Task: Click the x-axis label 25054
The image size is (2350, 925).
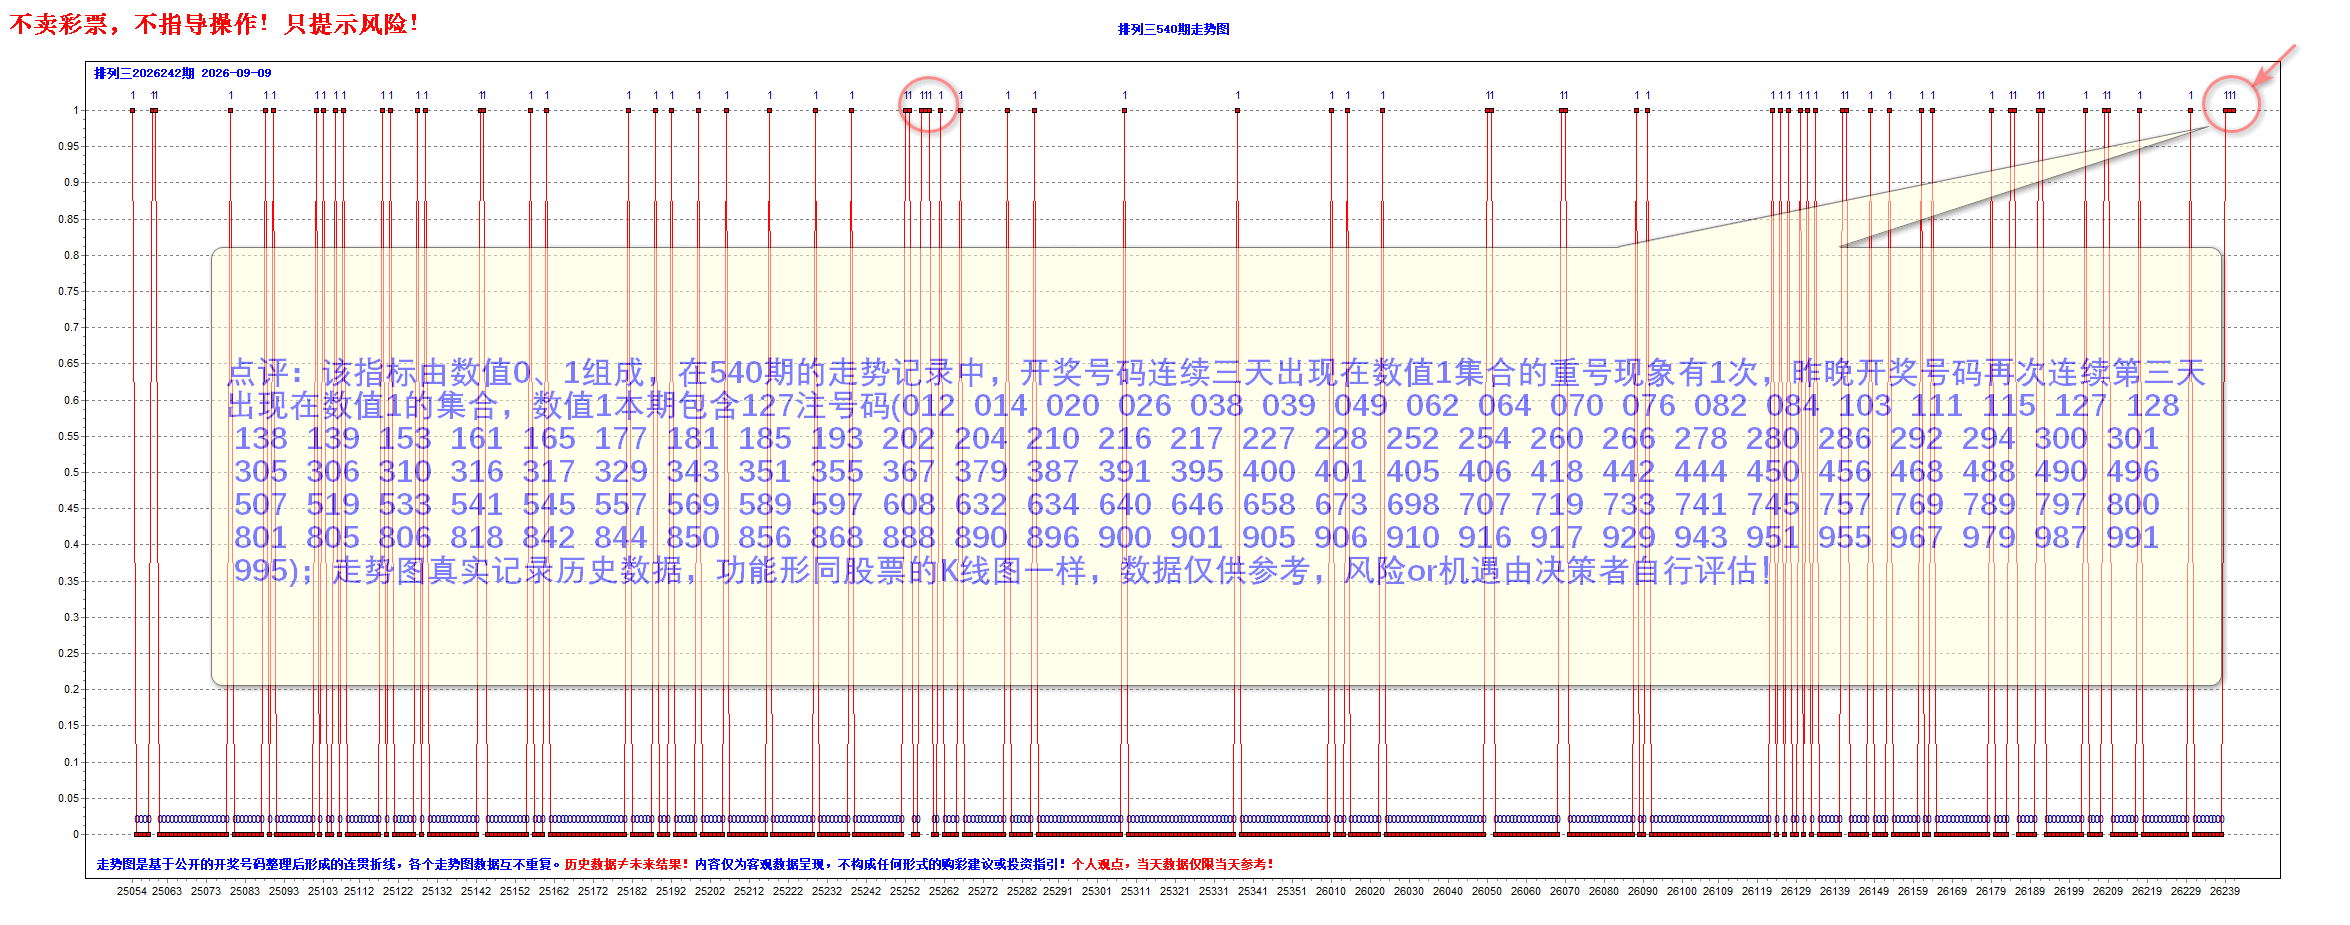Action: (131, 891)
